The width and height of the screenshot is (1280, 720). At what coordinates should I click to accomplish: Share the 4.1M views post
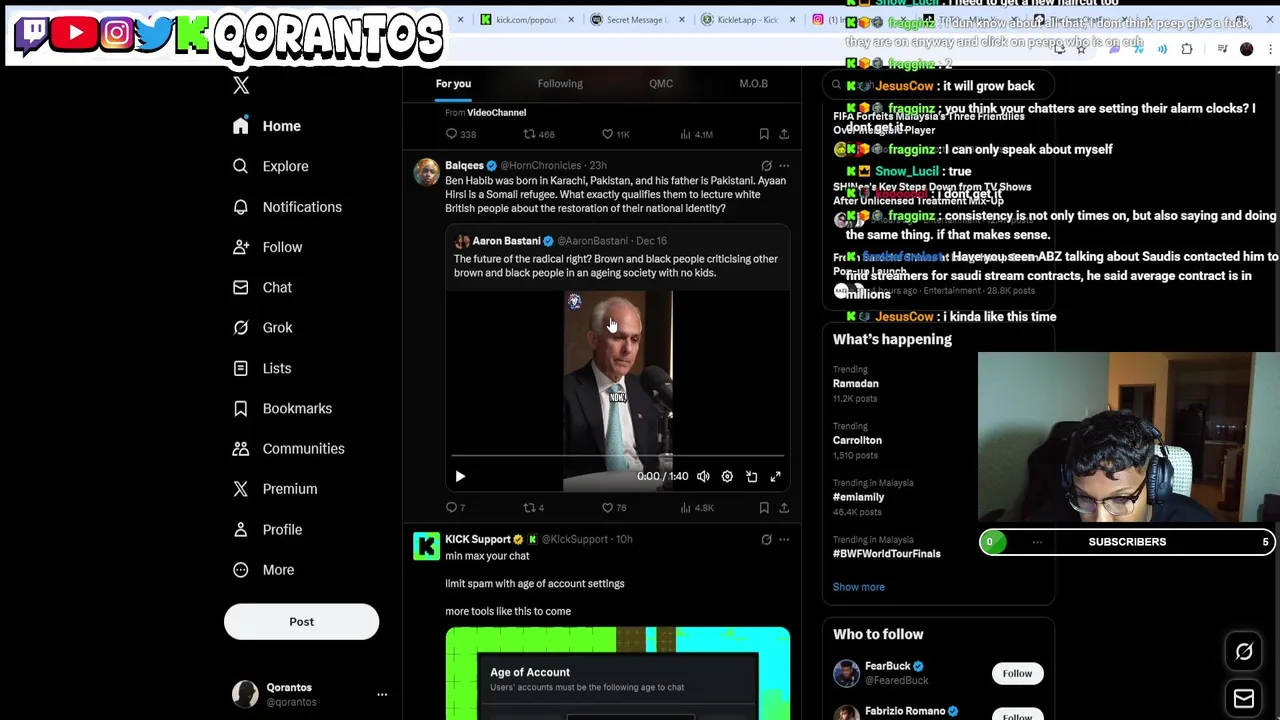784,134
